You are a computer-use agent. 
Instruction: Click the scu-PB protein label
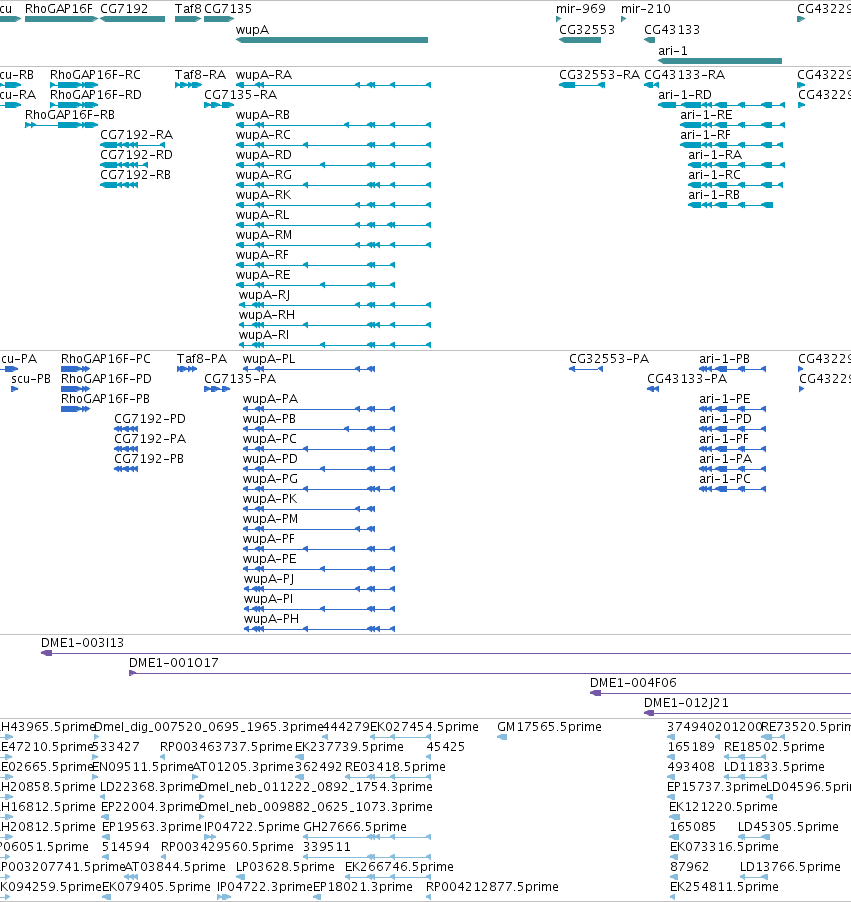pos(30,379)
